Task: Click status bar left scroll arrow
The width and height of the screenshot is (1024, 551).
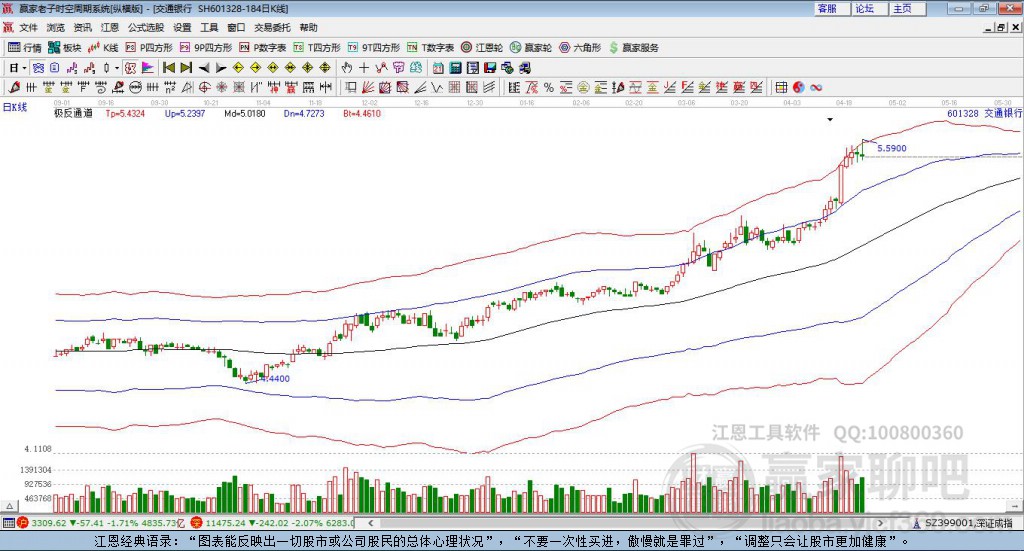Action: point(371,523)
